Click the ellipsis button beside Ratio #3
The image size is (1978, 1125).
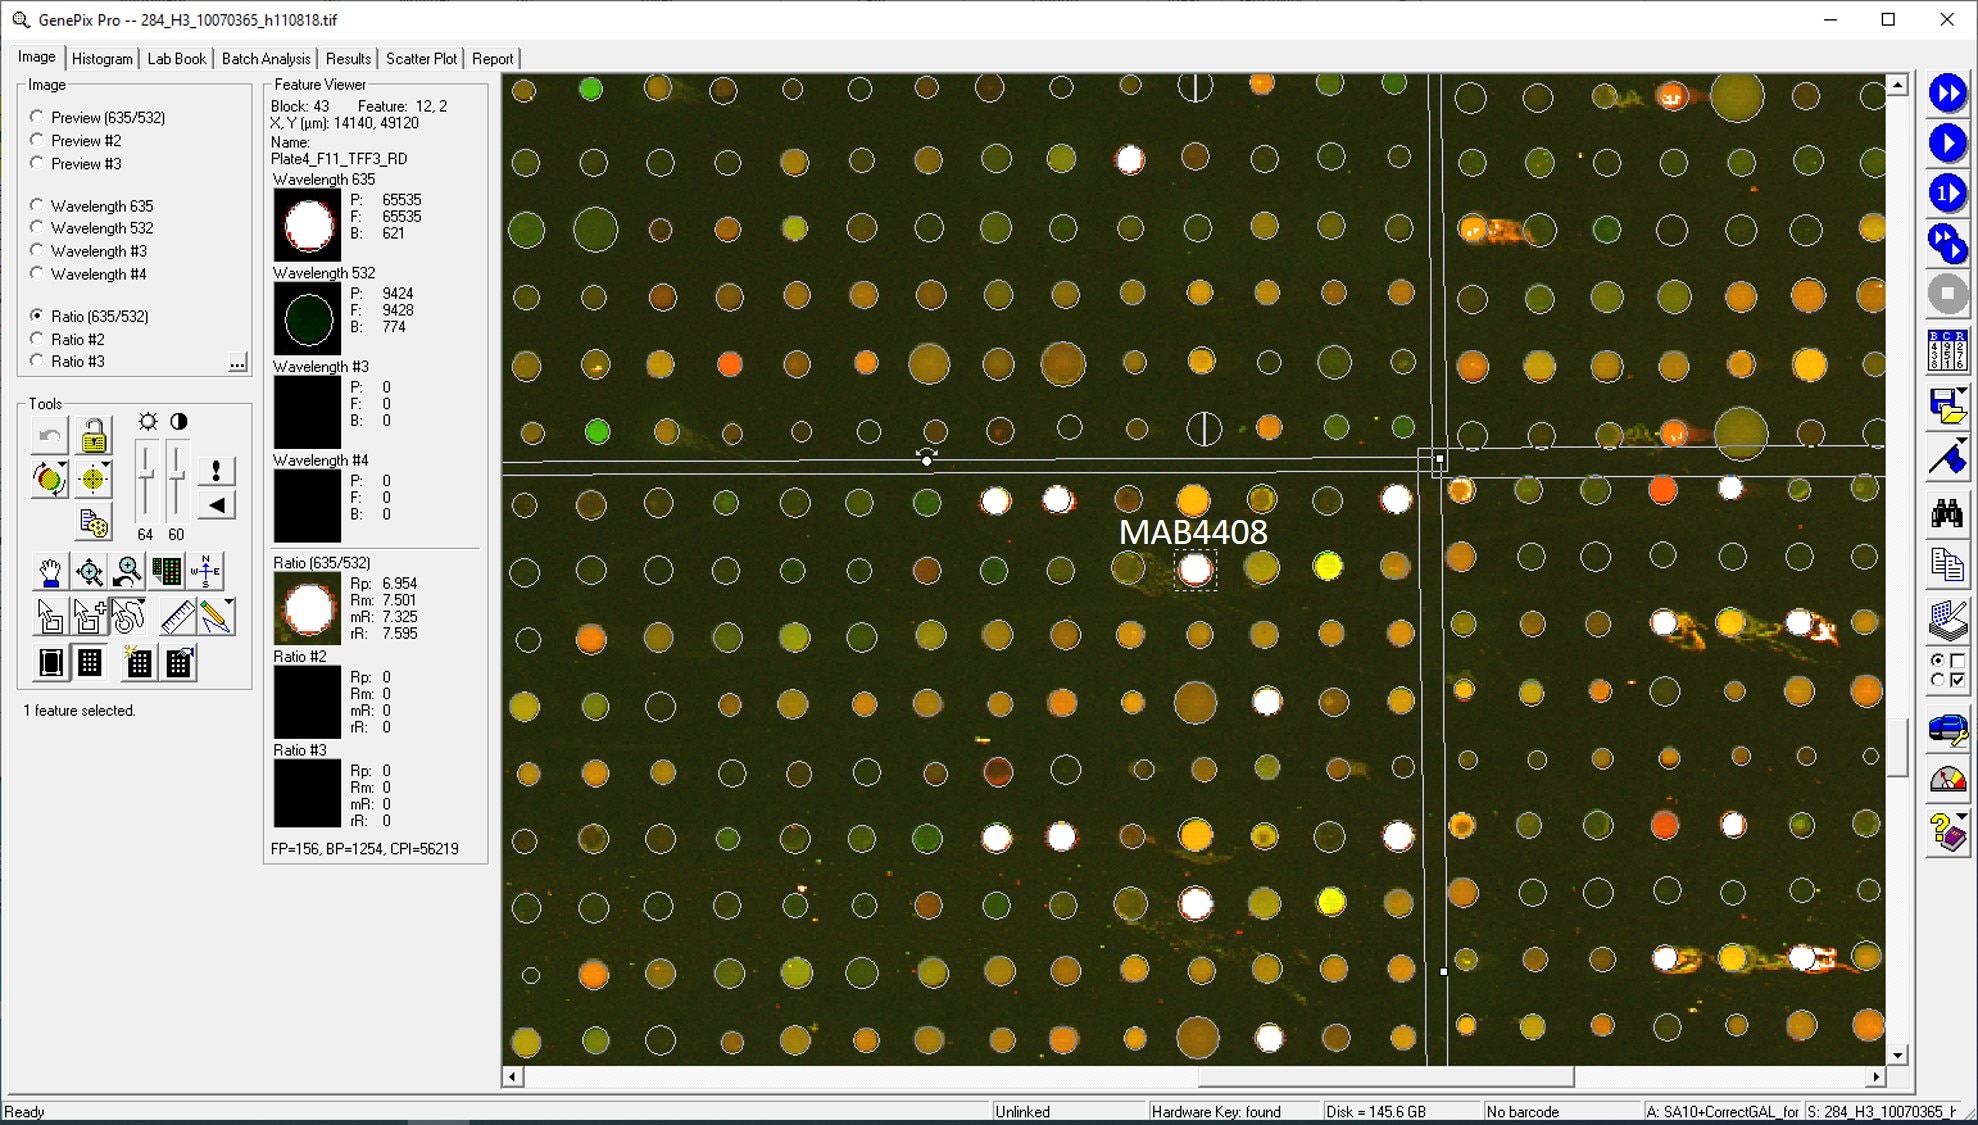237,362
